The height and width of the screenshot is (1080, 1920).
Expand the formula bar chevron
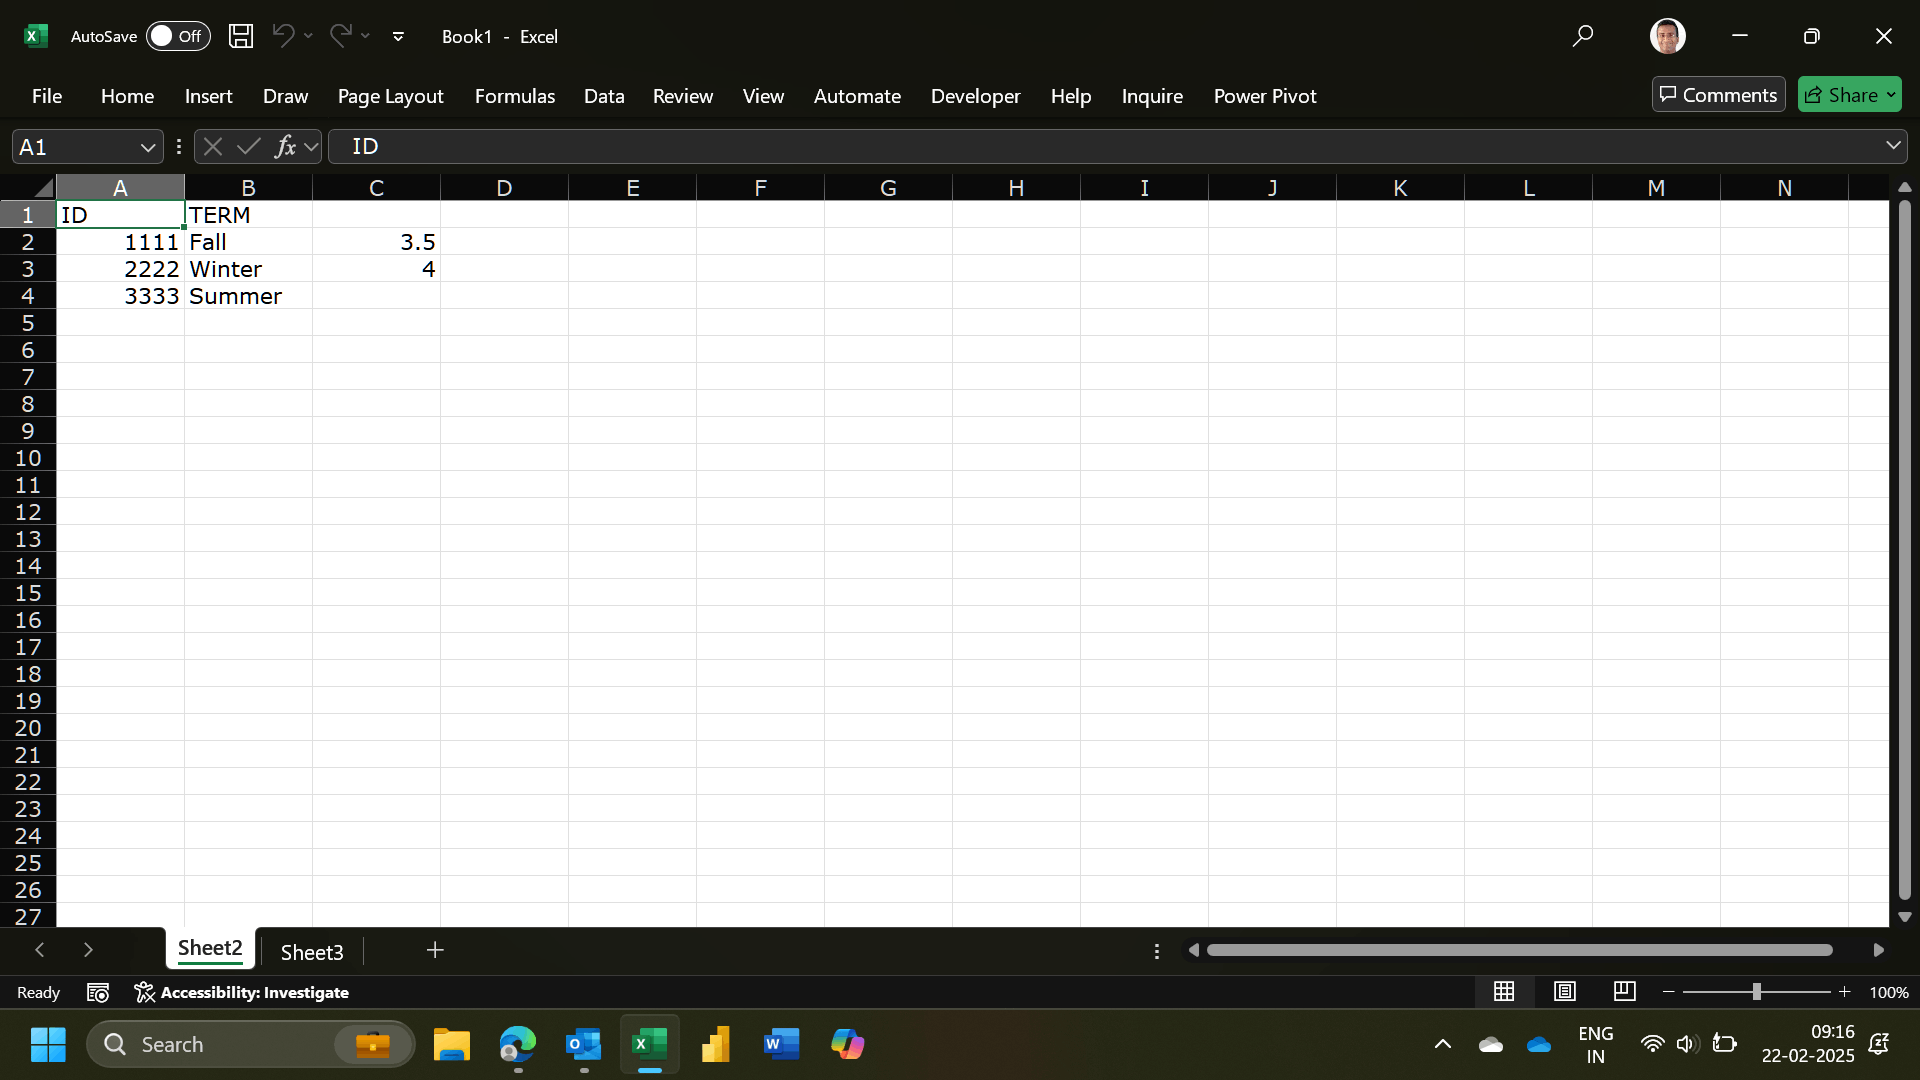click(x=1893, y=146)
